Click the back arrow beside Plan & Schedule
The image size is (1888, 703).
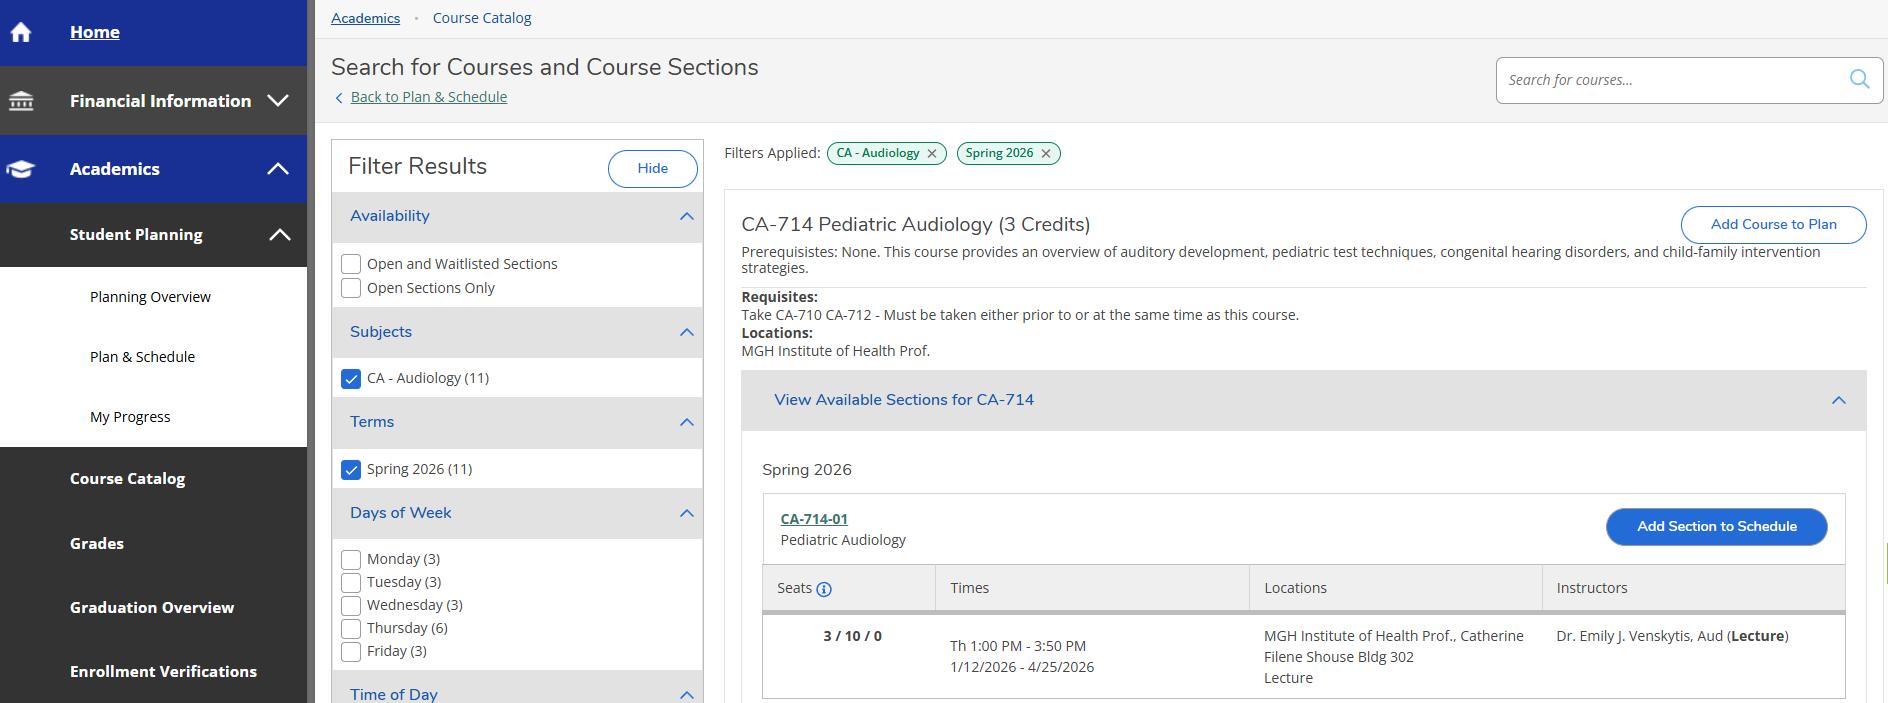point(339,98)
